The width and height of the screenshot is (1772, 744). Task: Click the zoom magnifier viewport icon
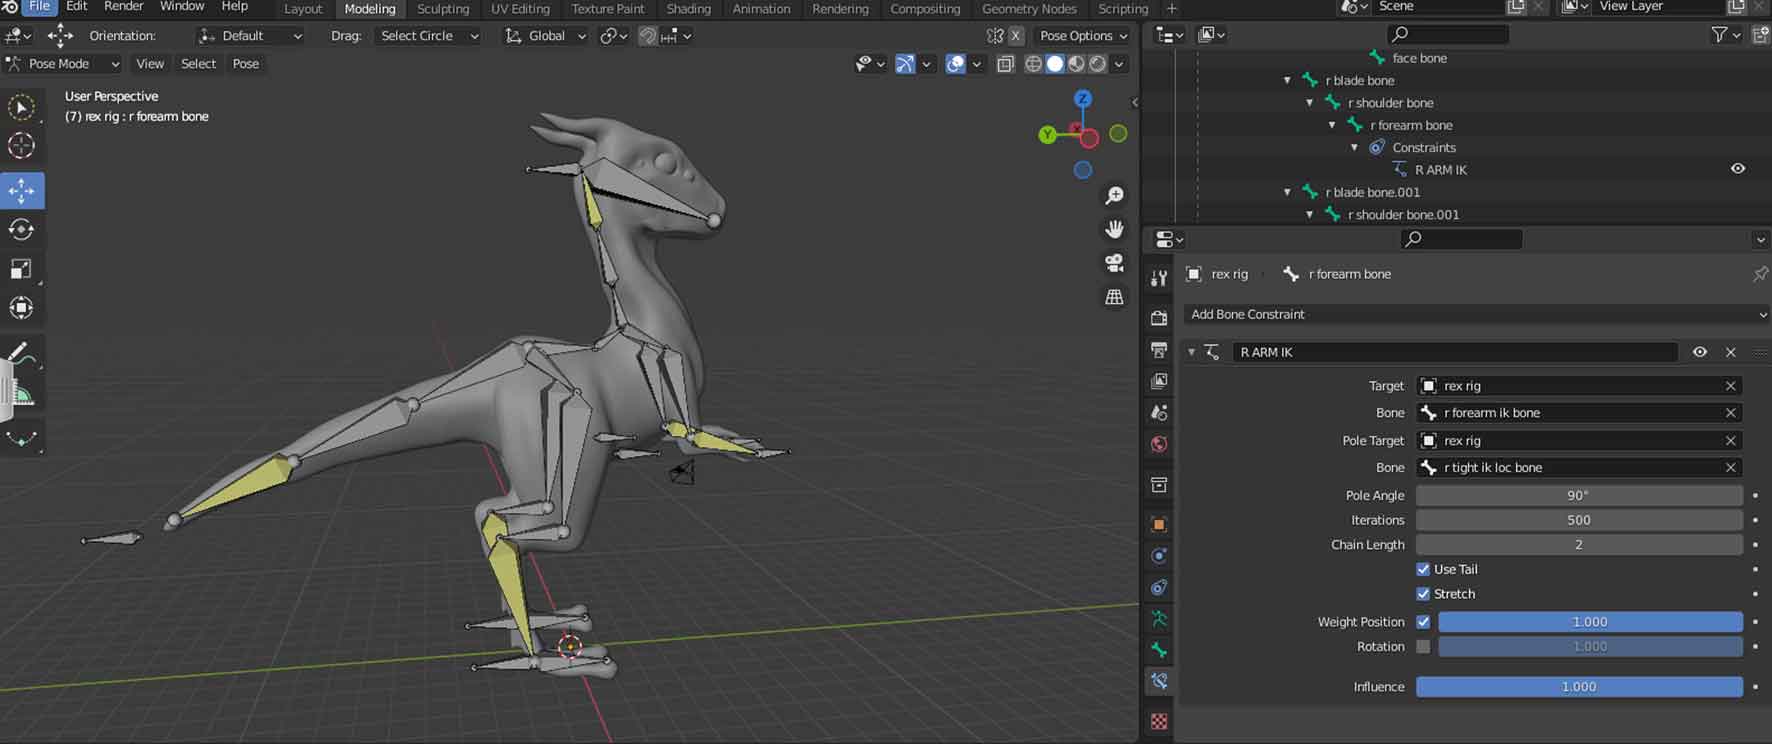1114,196
